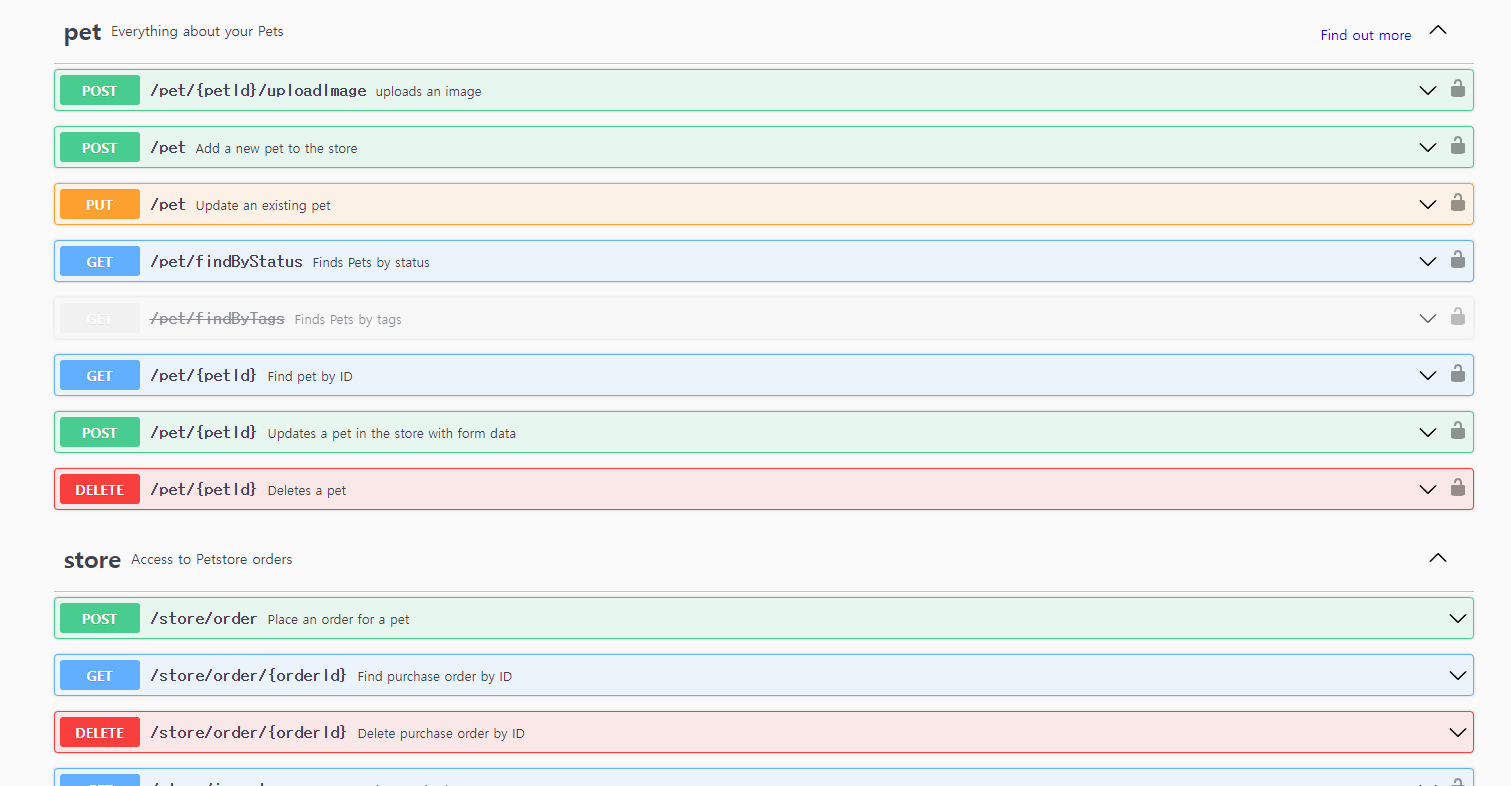Collapse the pet section
The height and width of the screenshot is (786, 1511).
coord(1437,30)
